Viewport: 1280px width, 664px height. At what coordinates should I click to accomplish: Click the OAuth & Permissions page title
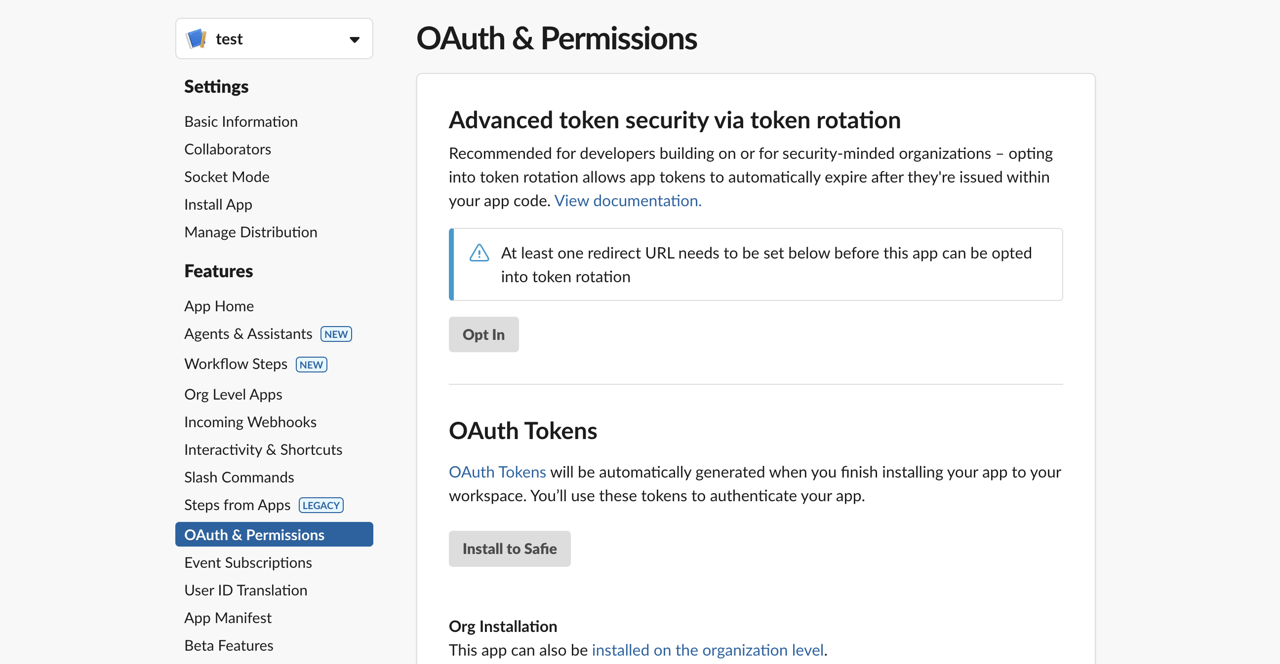coord(557,38)
